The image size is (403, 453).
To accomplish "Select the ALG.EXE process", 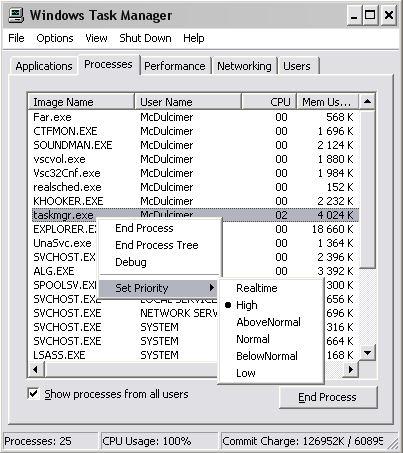I will (x=54, y=271).
